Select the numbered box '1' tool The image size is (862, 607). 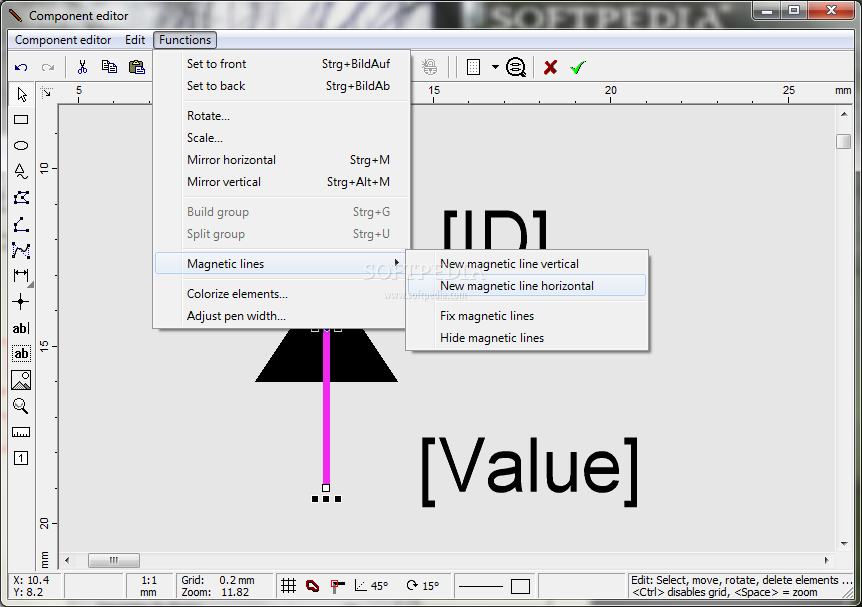pos(21,458)
